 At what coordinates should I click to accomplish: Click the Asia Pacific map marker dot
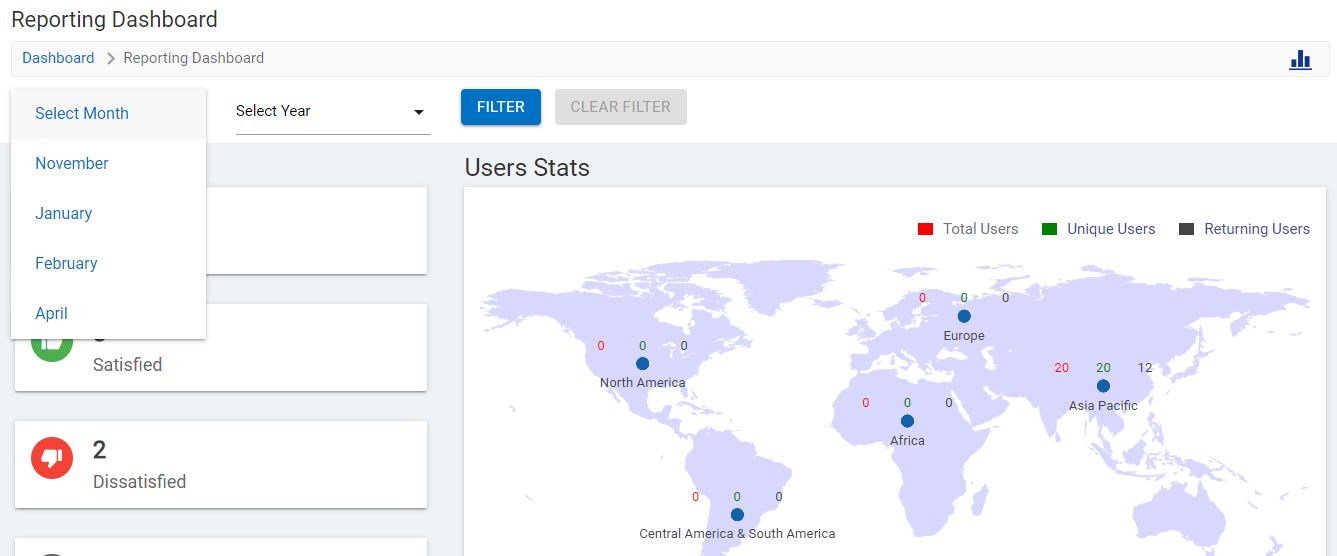[x=1103, y=386]
